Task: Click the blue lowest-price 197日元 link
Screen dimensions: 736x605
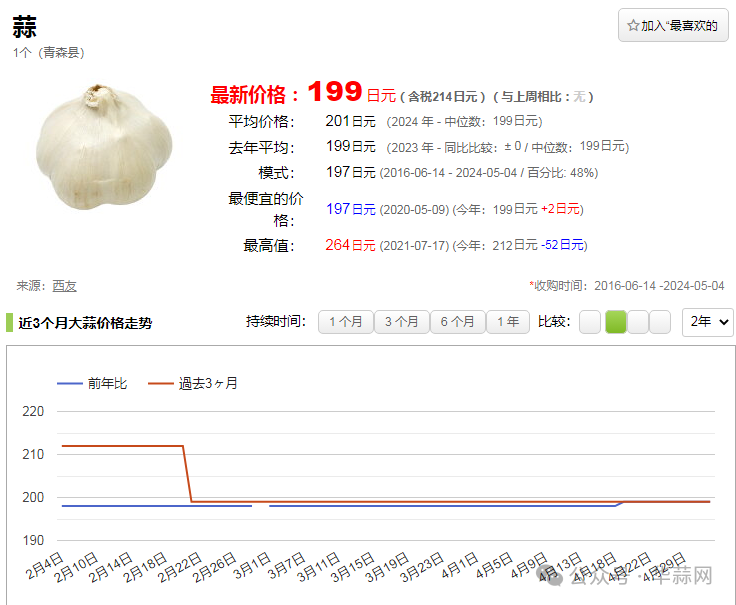Action: [350, 209]
